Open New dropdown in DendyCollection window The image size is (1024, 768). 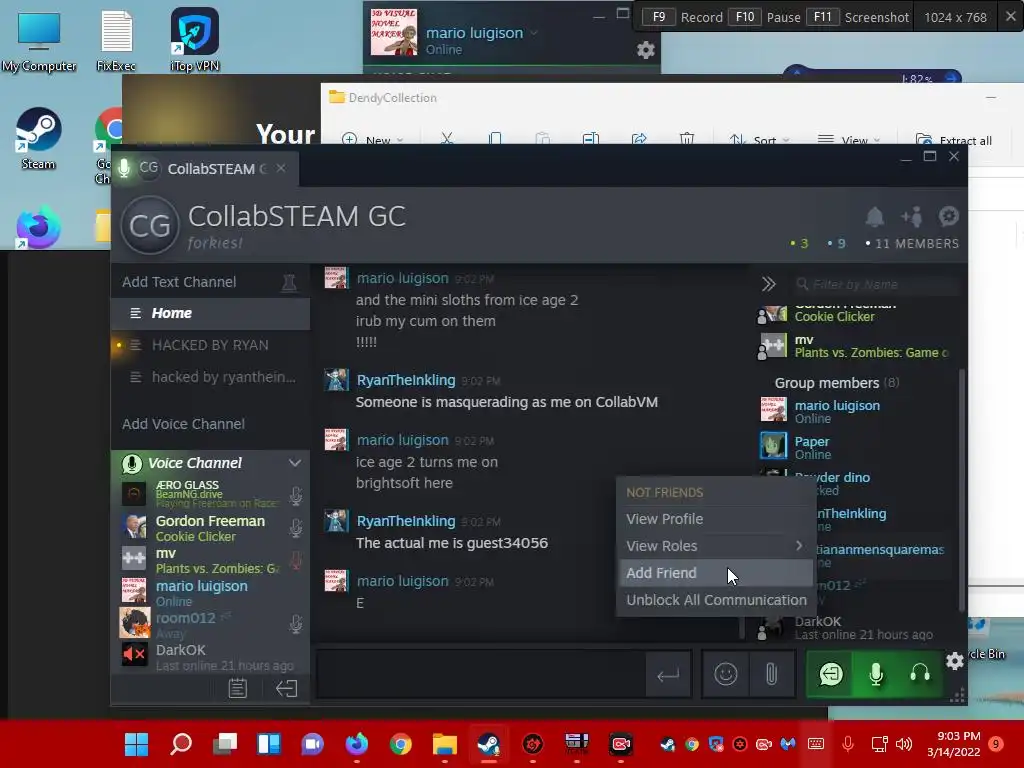click(x=373, y=139)
